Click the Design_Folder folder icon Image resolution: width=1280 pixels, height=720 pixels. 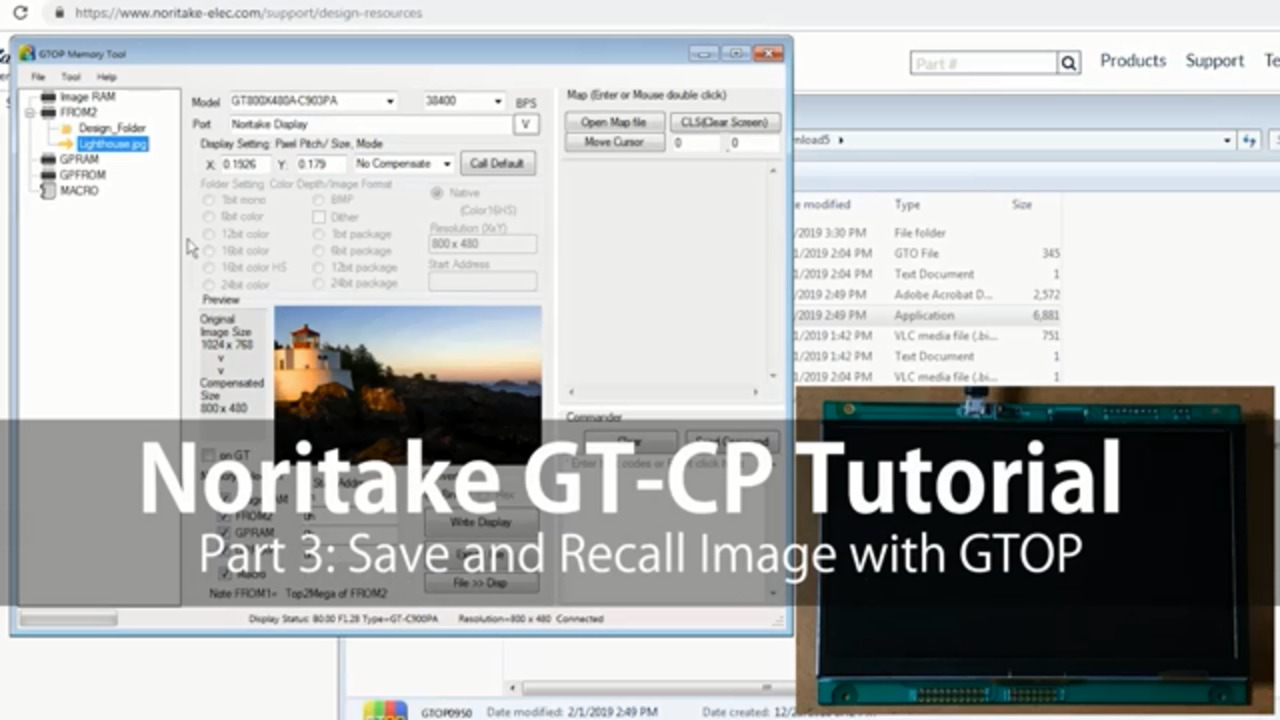click(68, 128)
